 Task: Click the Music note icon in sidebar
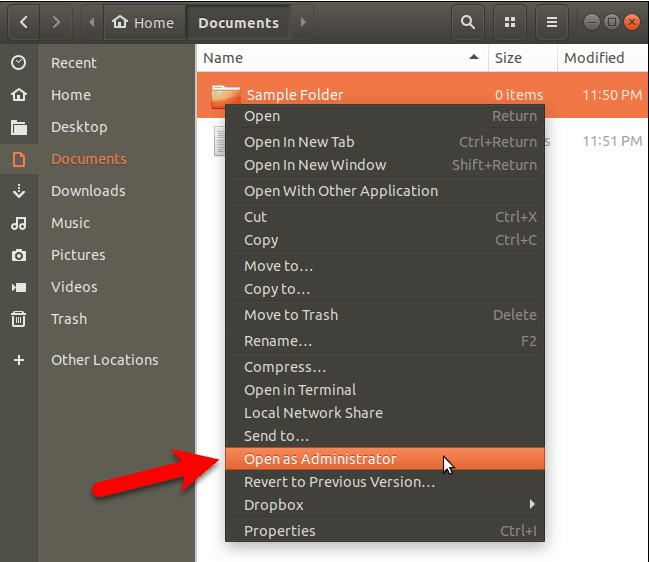(x=19, y=223)
